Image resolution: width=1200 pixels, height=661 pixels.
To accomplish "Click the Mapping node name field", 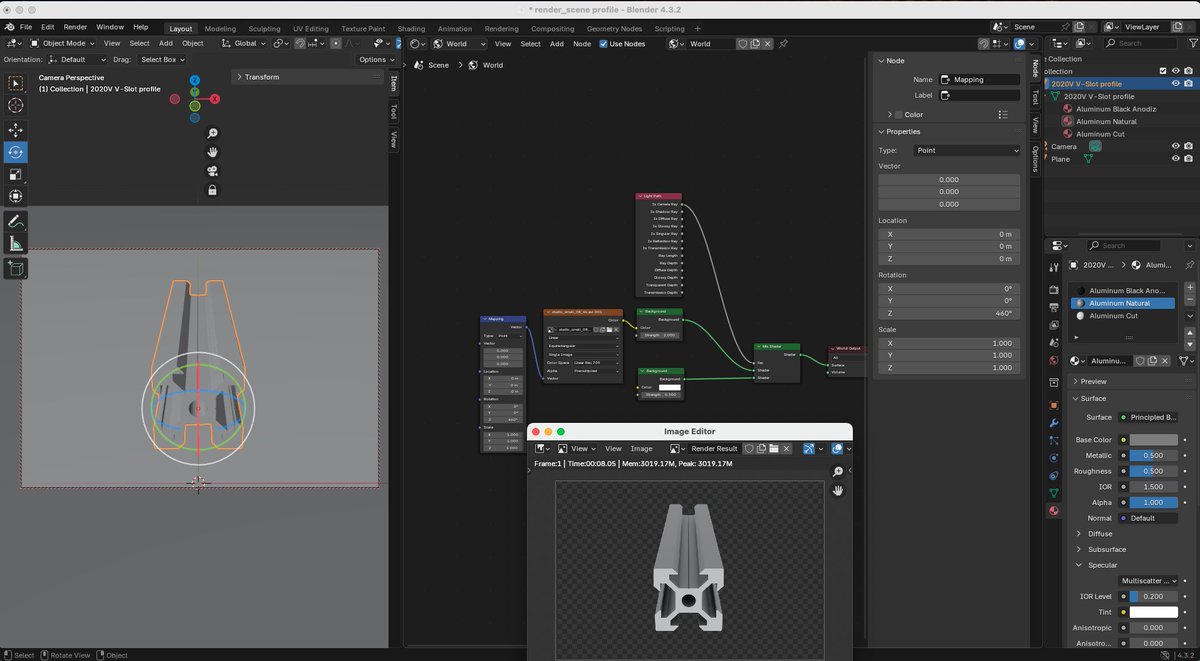I will [x=980, y=79].
